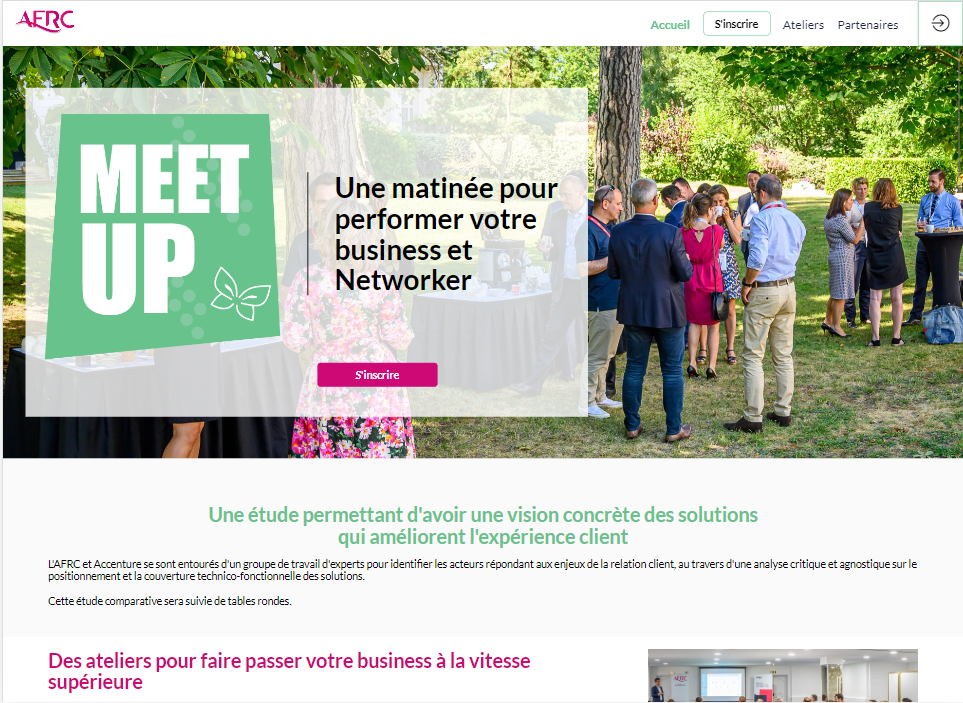Click the green heading 'Une étude permettant'
Screen dimensions: 963x703
click(x=483, y=526)
